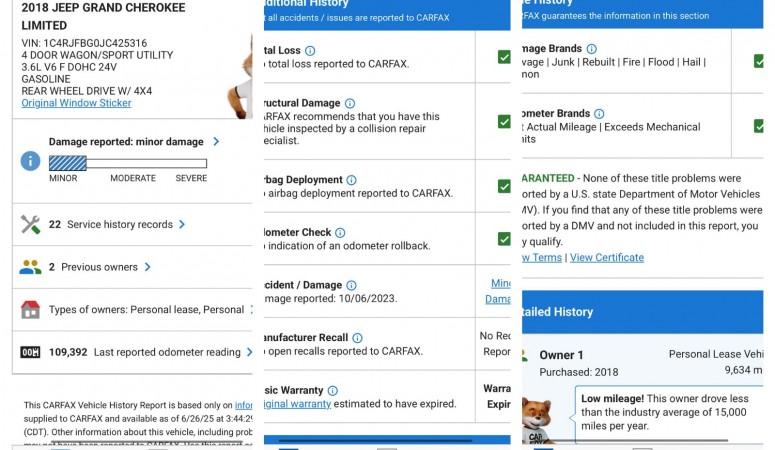Open the Total Loss info icon
Viewport: 775px width, 450px height.
[310, 51]
